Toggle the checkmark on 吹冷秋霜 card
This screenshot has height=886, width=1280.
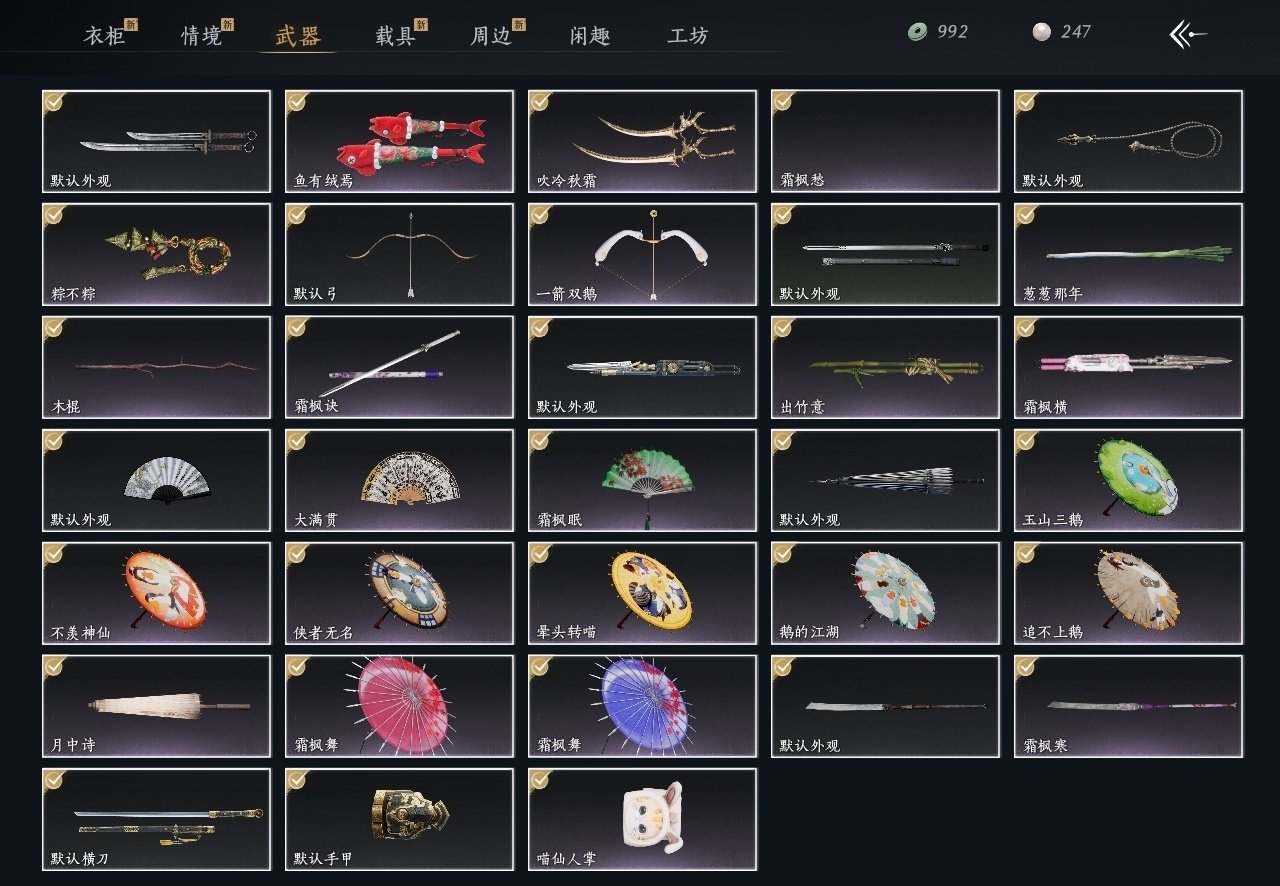pyautogui.click(x=540, y=101)
